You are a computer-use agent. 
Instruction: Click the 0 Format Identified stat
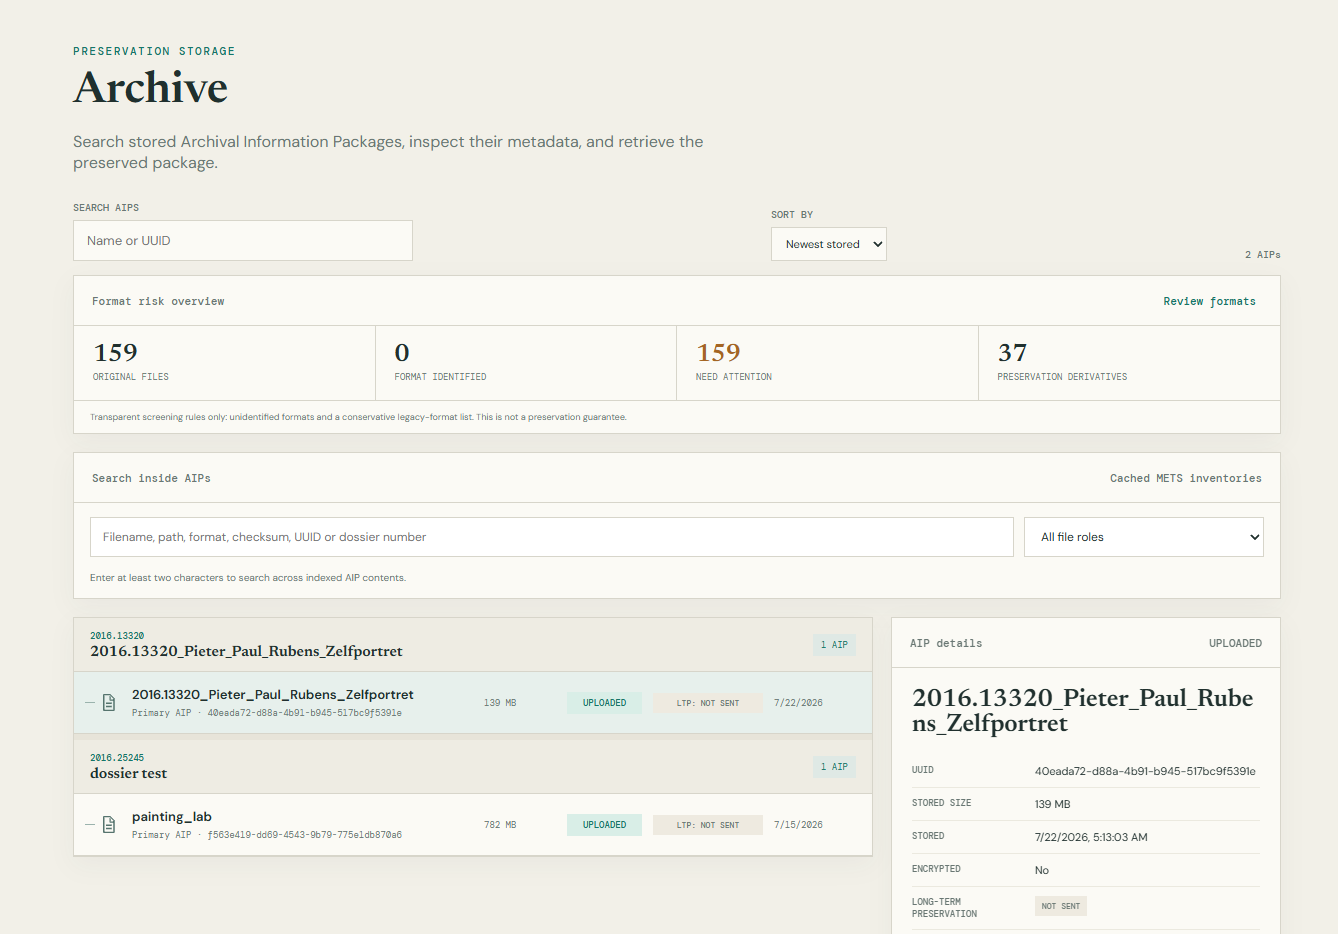[x=526, y=363]
